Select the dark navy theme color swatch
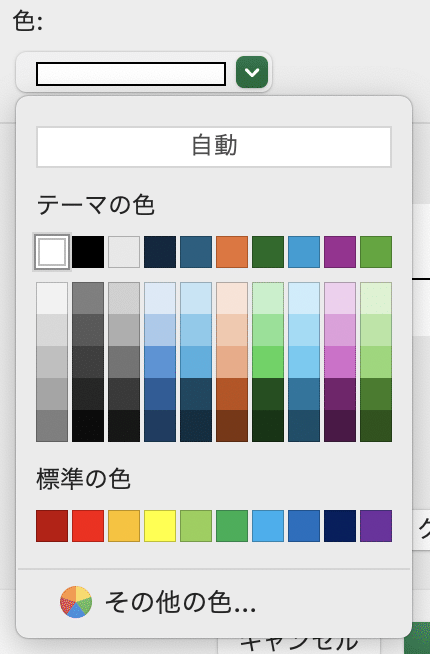Screen dimensions: 430x654 160,252
